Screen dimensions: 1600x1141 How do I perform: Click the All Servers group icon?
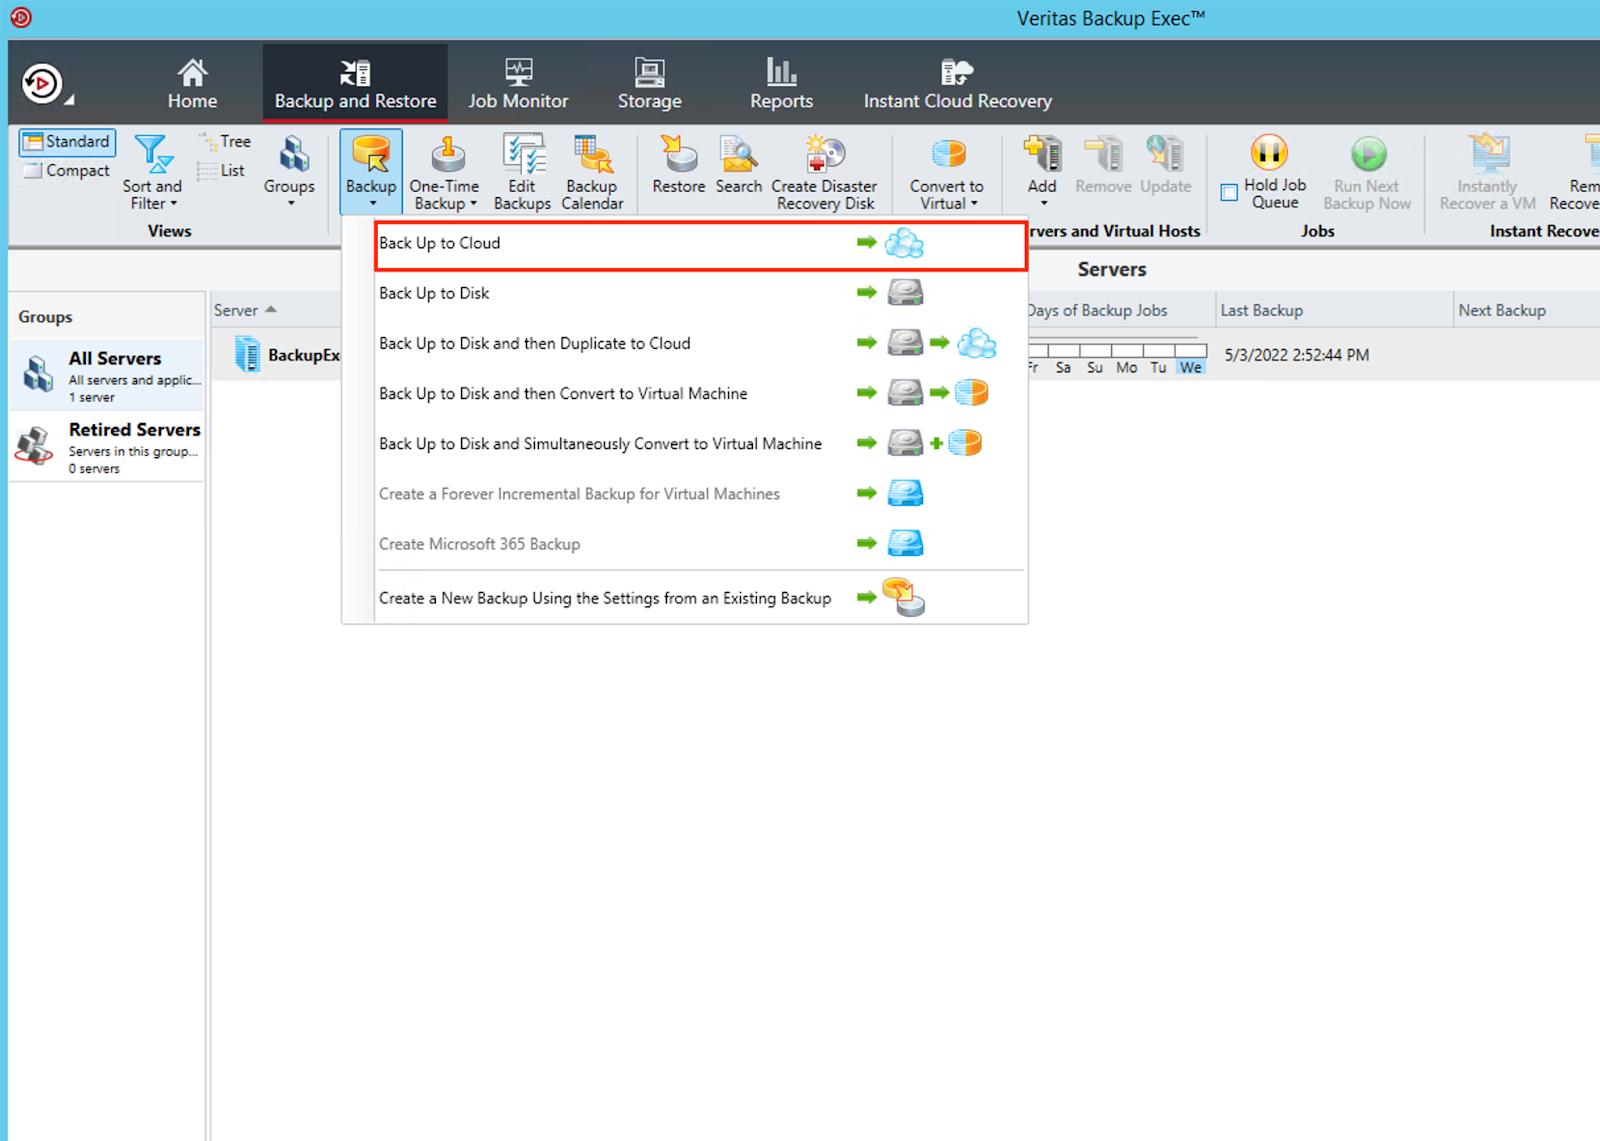click(38, 373)
